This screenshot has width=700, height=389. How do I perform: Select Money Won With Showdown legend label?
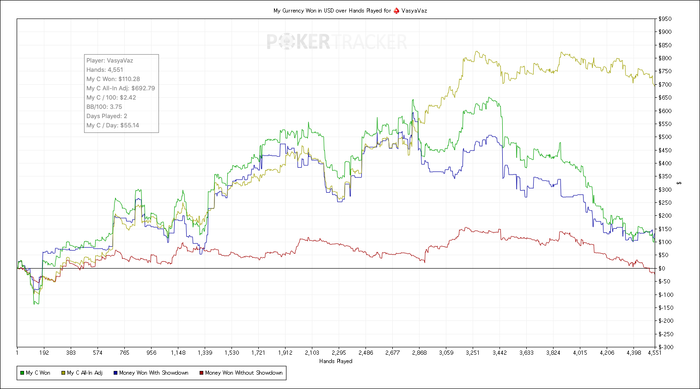(154, 373)
